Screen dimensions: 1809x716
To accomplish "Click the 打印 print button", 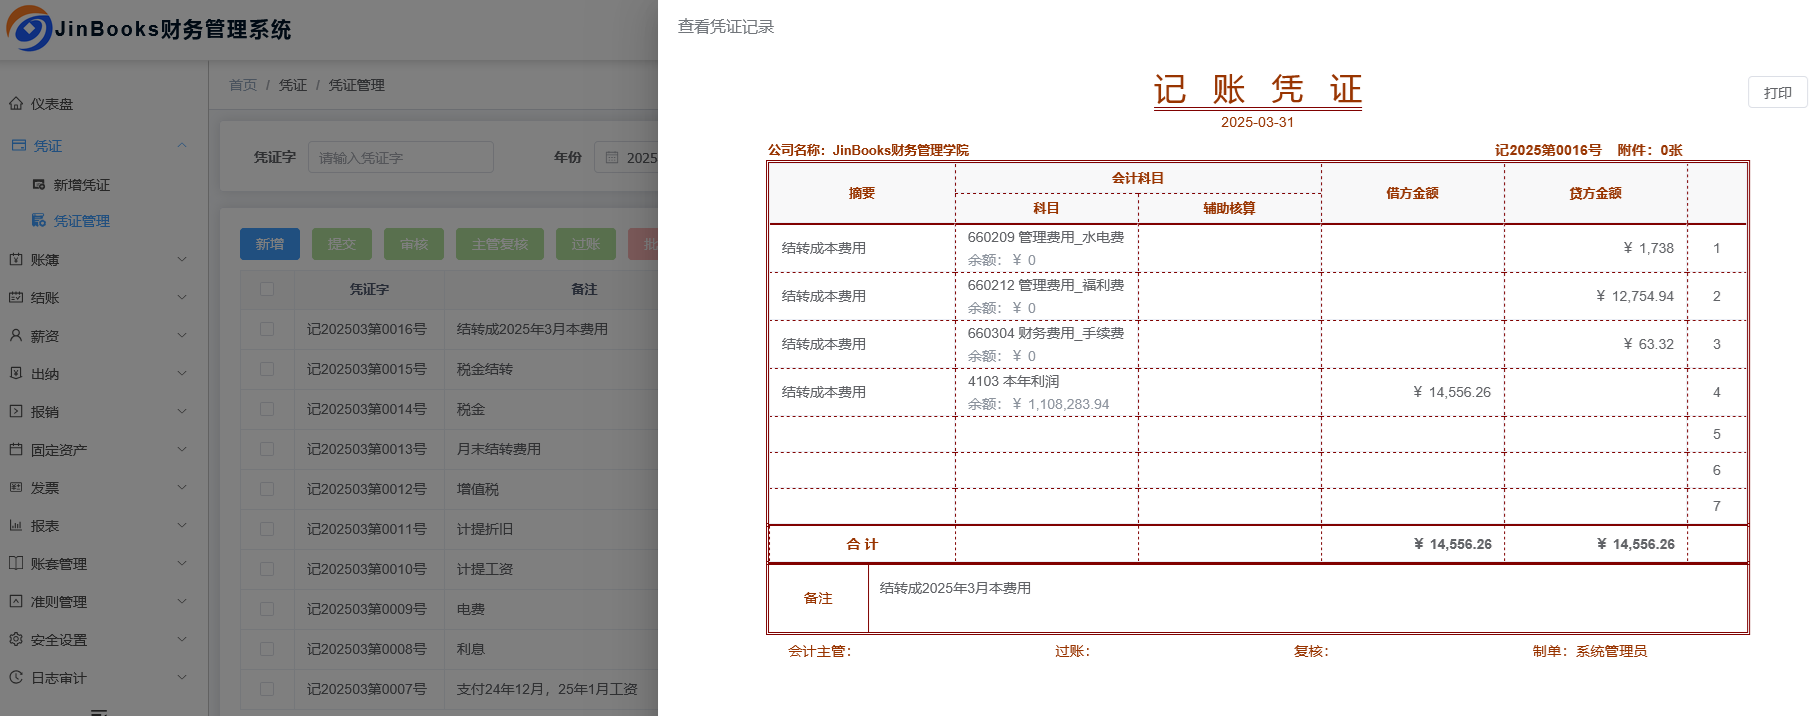I will click(1777, 92).
